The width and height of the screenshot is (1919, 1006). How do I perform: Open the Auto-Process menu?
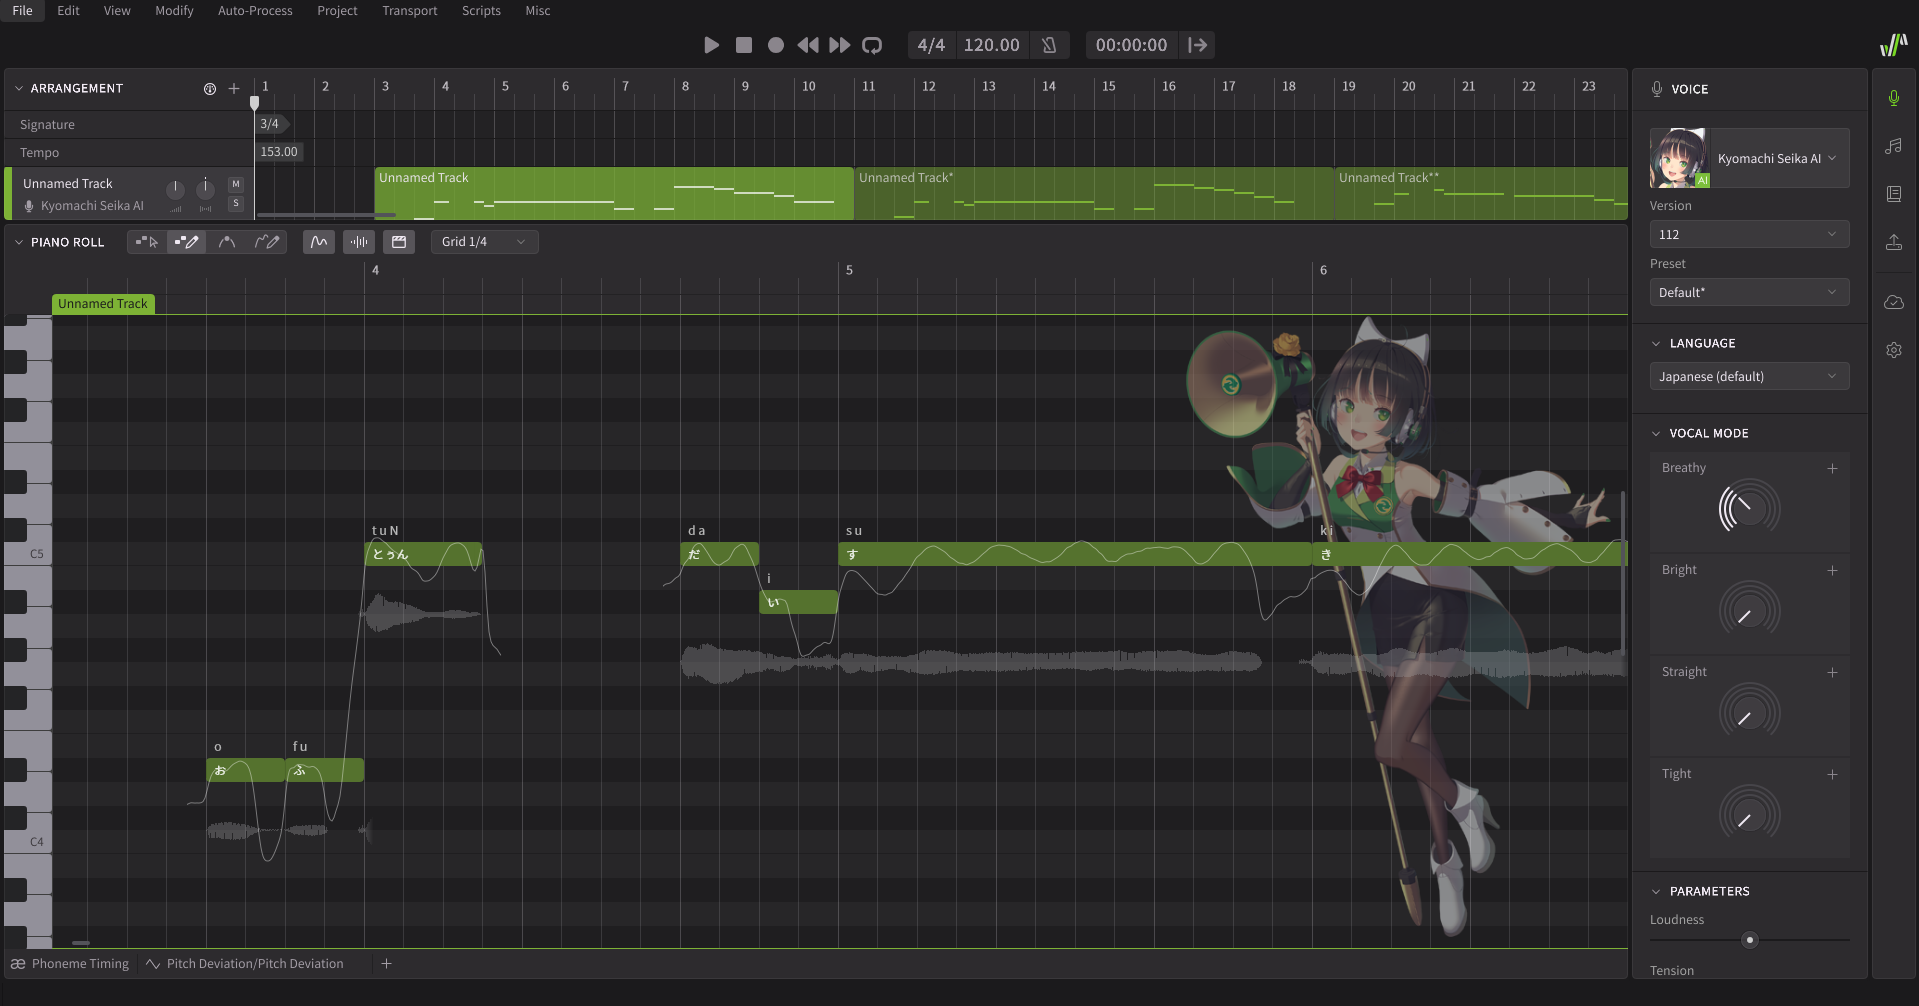[255, 11]
